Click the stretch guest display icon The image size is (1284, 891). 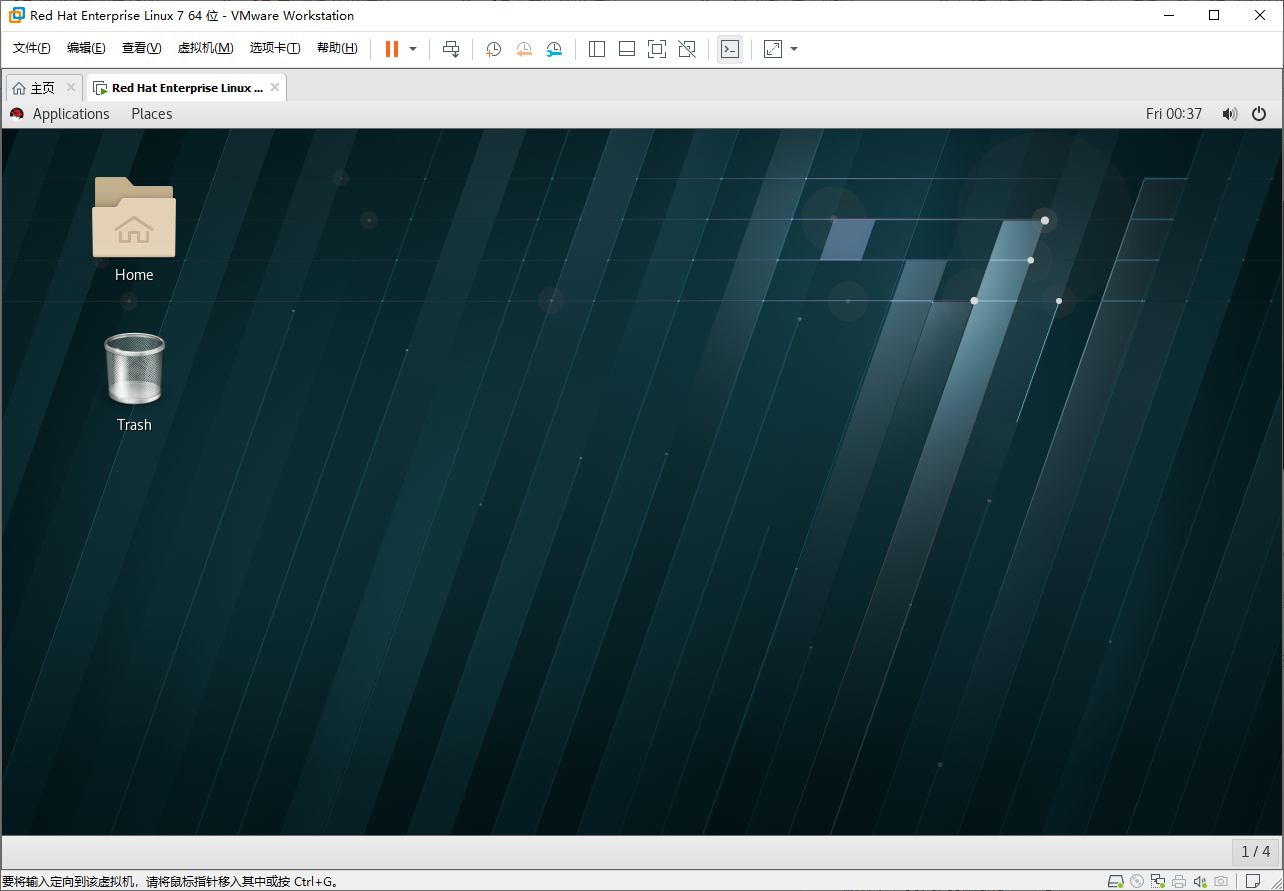point(773,49)
